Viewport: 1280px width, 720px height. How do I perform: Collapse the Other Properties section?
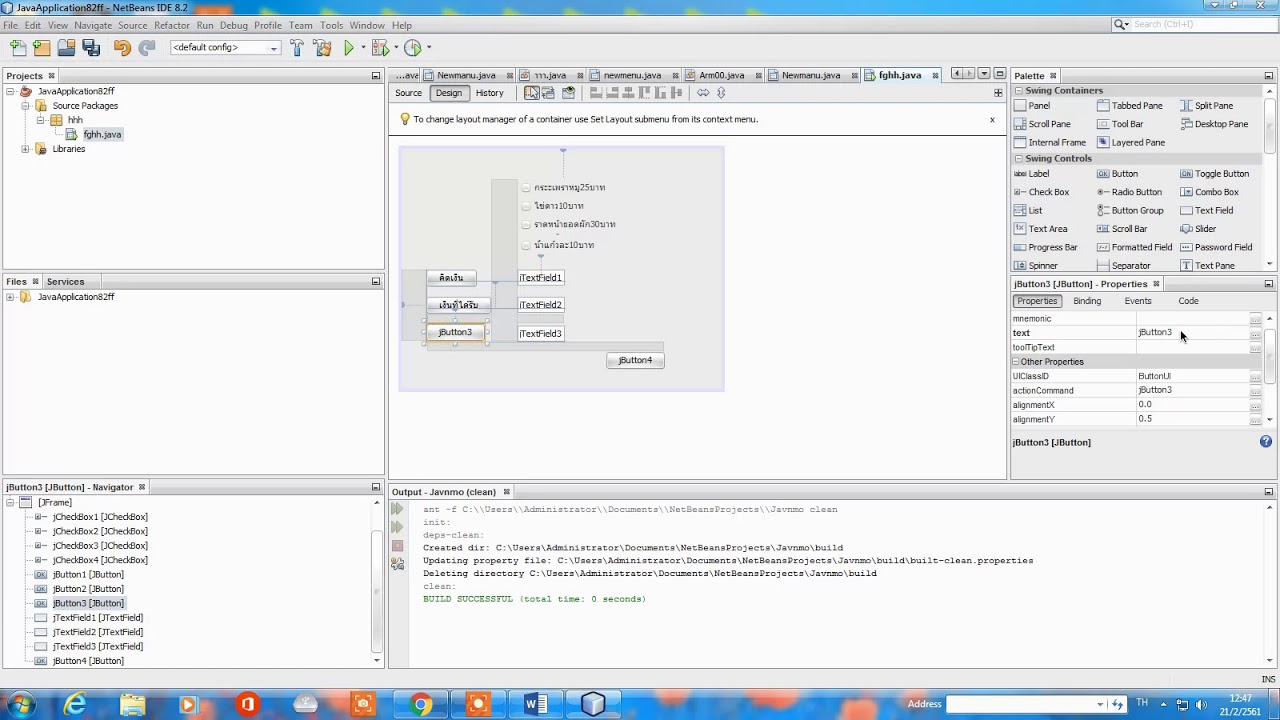coord(1015,362)
